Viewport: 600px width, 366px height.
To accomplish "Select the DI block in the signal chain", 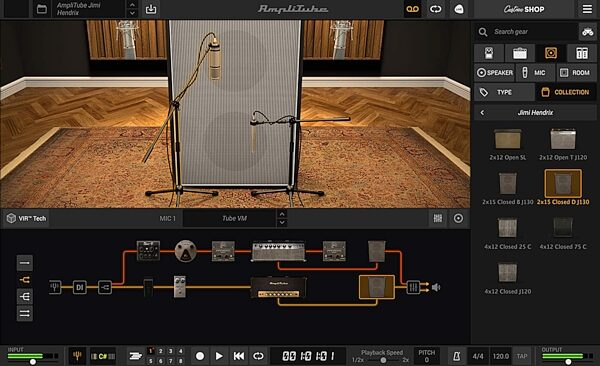I will click(x=80, y=287).
